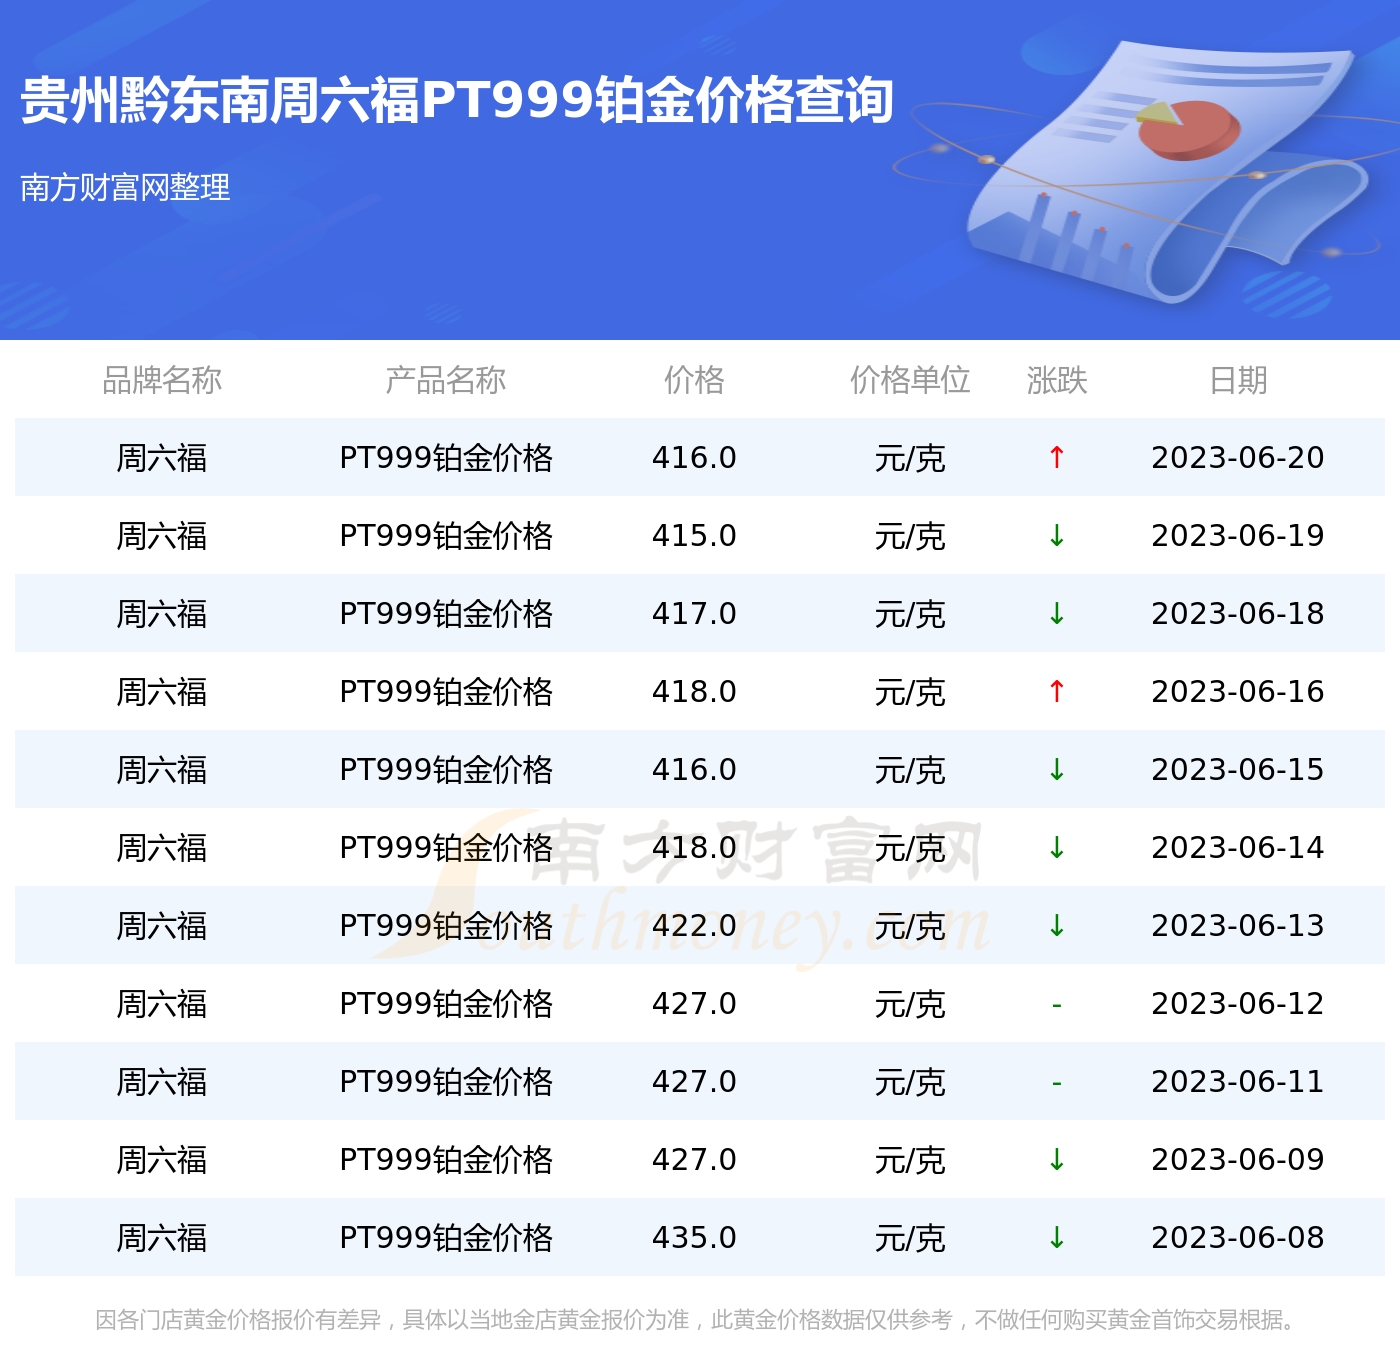Click price 427.0 in the 2023-06-09 row
Image resolution: width=1400 pixels, height=1363 pixels.
click(694, 1159)
